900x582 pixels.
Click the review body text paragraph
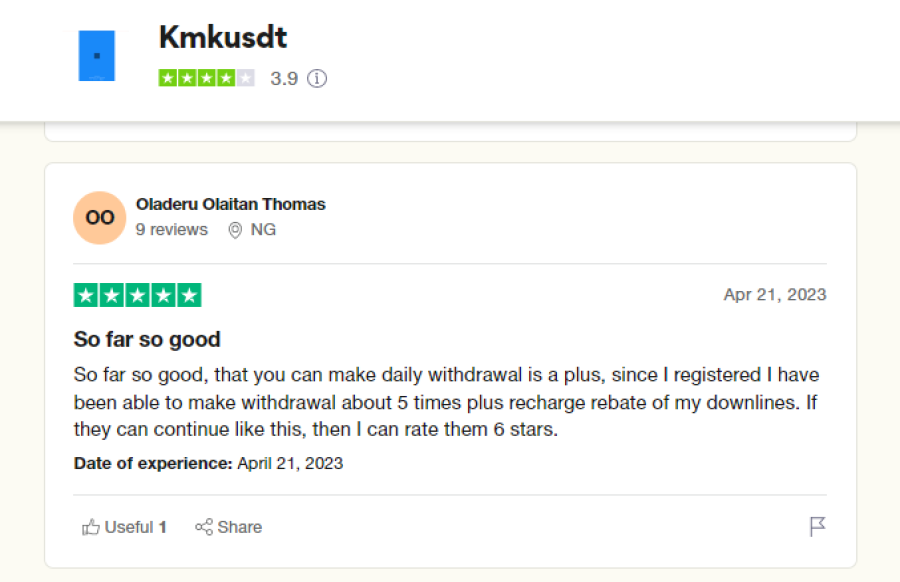[447, 402]
